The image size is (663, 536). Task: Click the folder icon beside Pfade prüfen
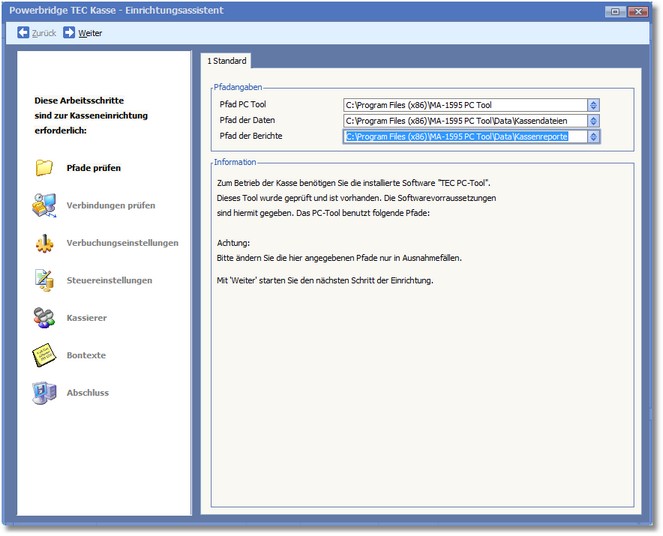[44, 168]
